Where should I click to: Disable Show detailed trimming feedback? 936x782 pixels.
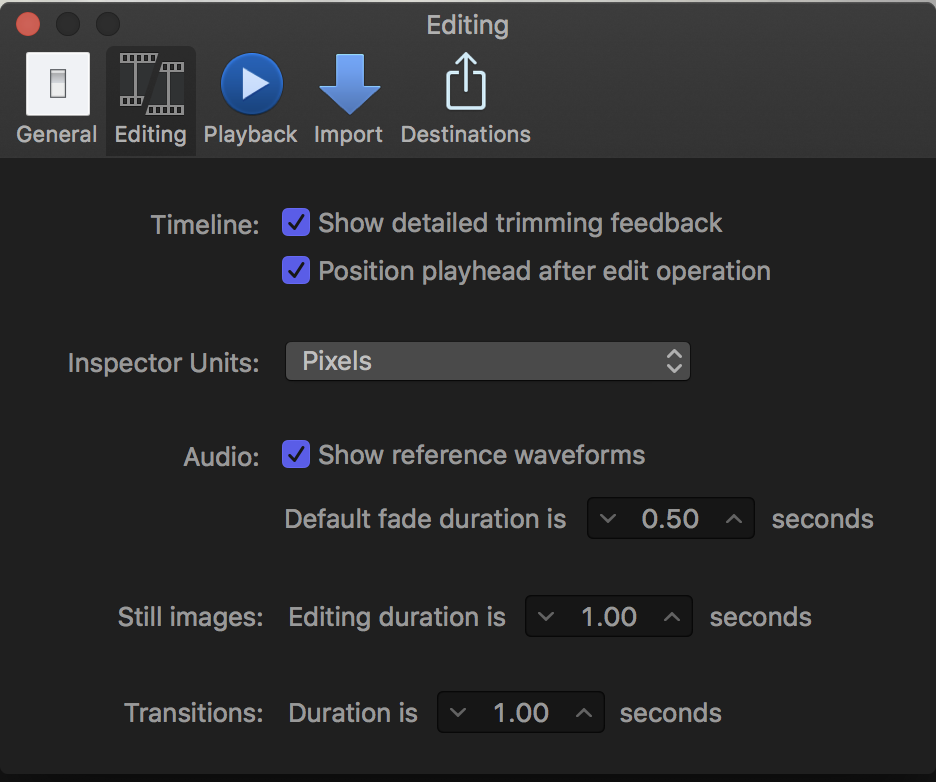pos(296,222)
